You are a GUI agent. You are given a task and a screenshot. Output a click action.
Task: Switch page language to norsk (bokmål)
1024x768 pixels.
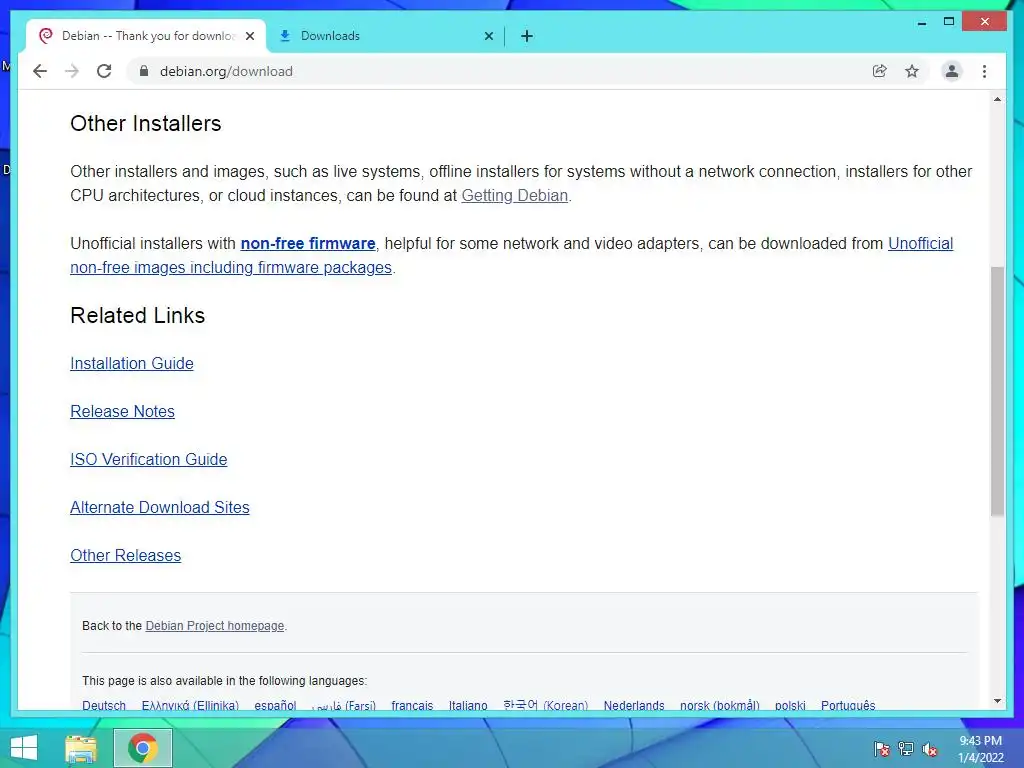coord(720,705)
